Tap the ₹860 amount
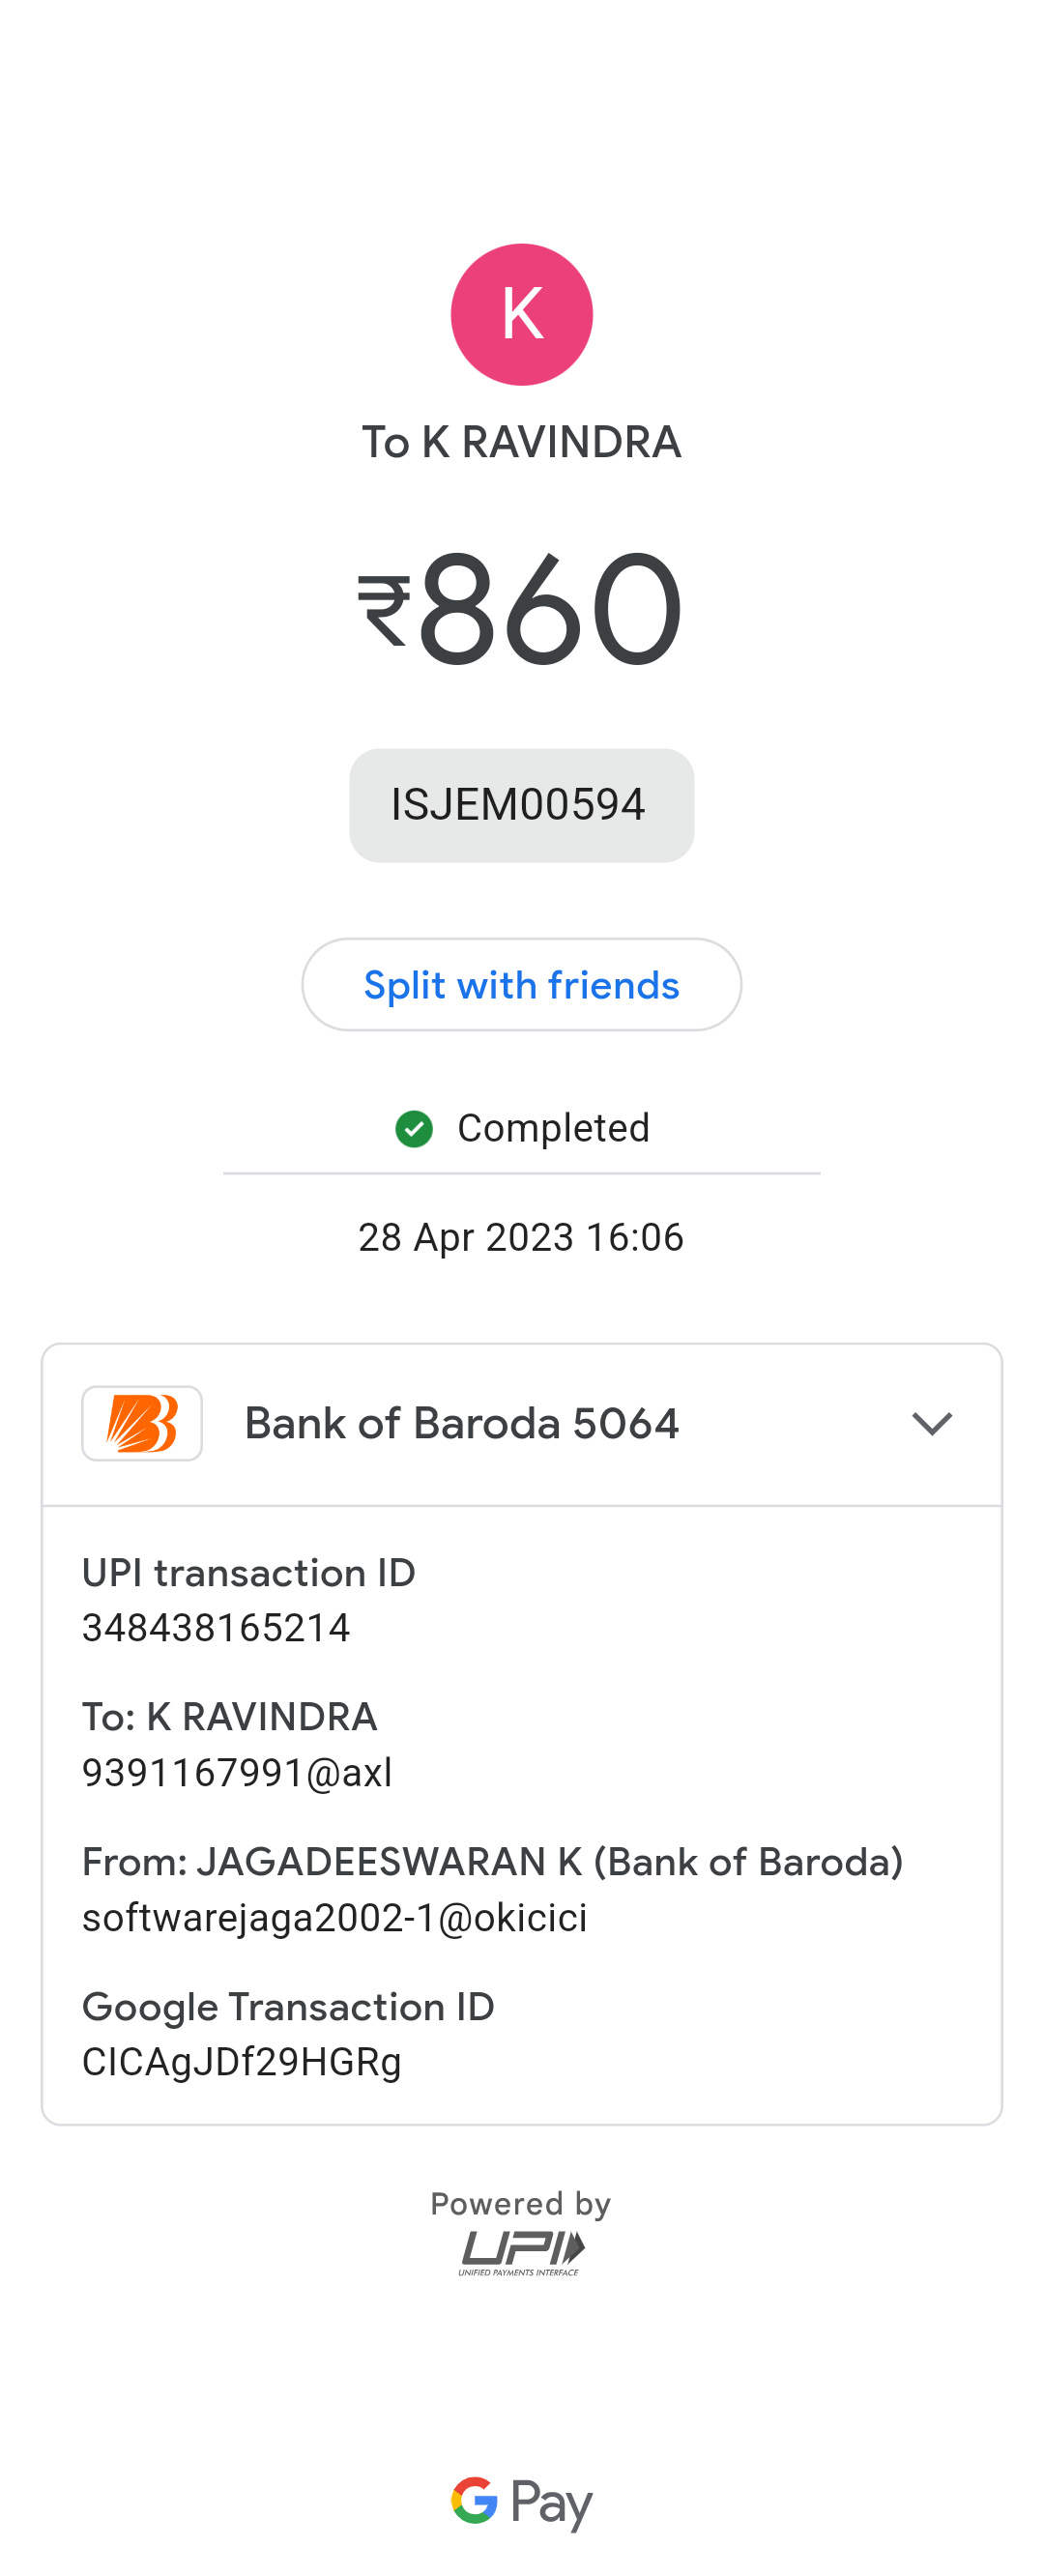The width and height of the screenshot is (1044, 2576). pos(550,610)
